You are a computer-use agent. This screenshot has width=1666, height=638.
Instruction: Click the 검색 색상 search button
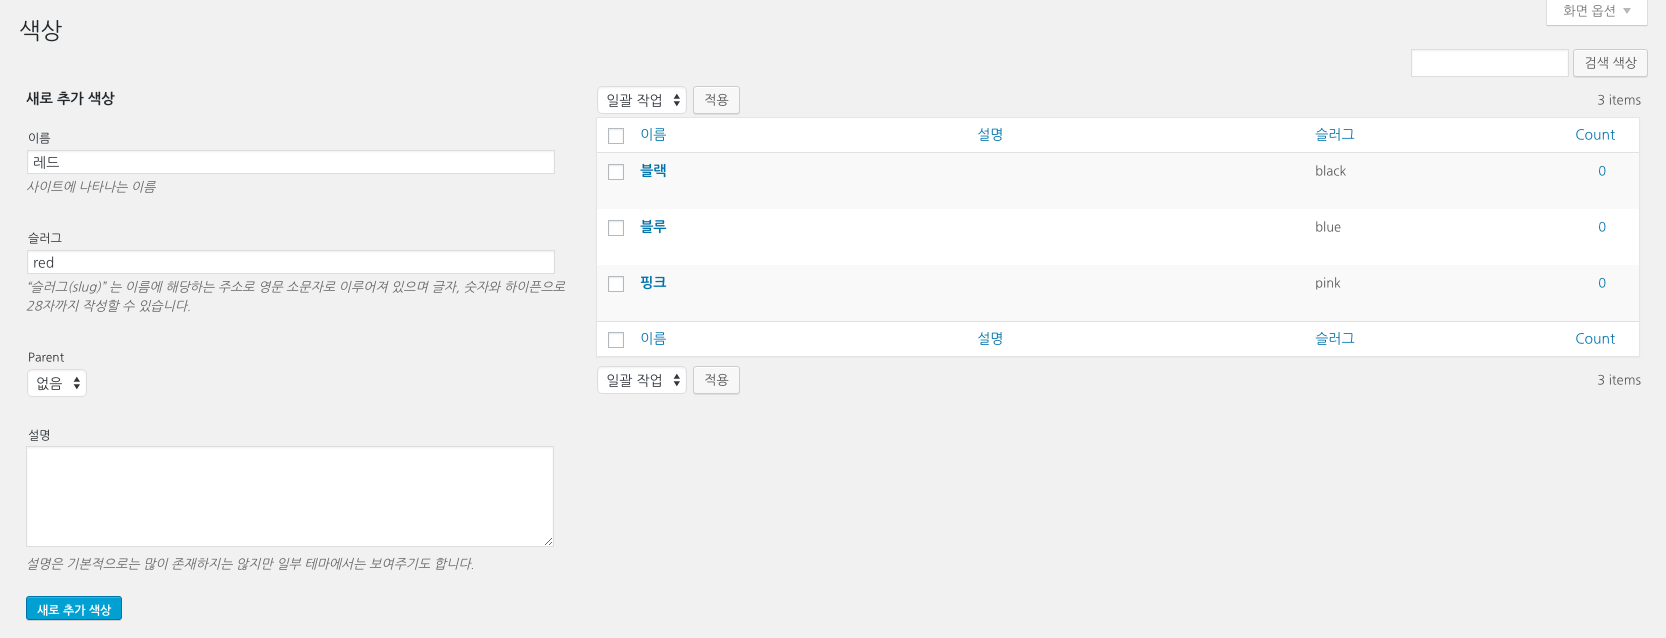pyautogui.click(x=1610, y=63)
